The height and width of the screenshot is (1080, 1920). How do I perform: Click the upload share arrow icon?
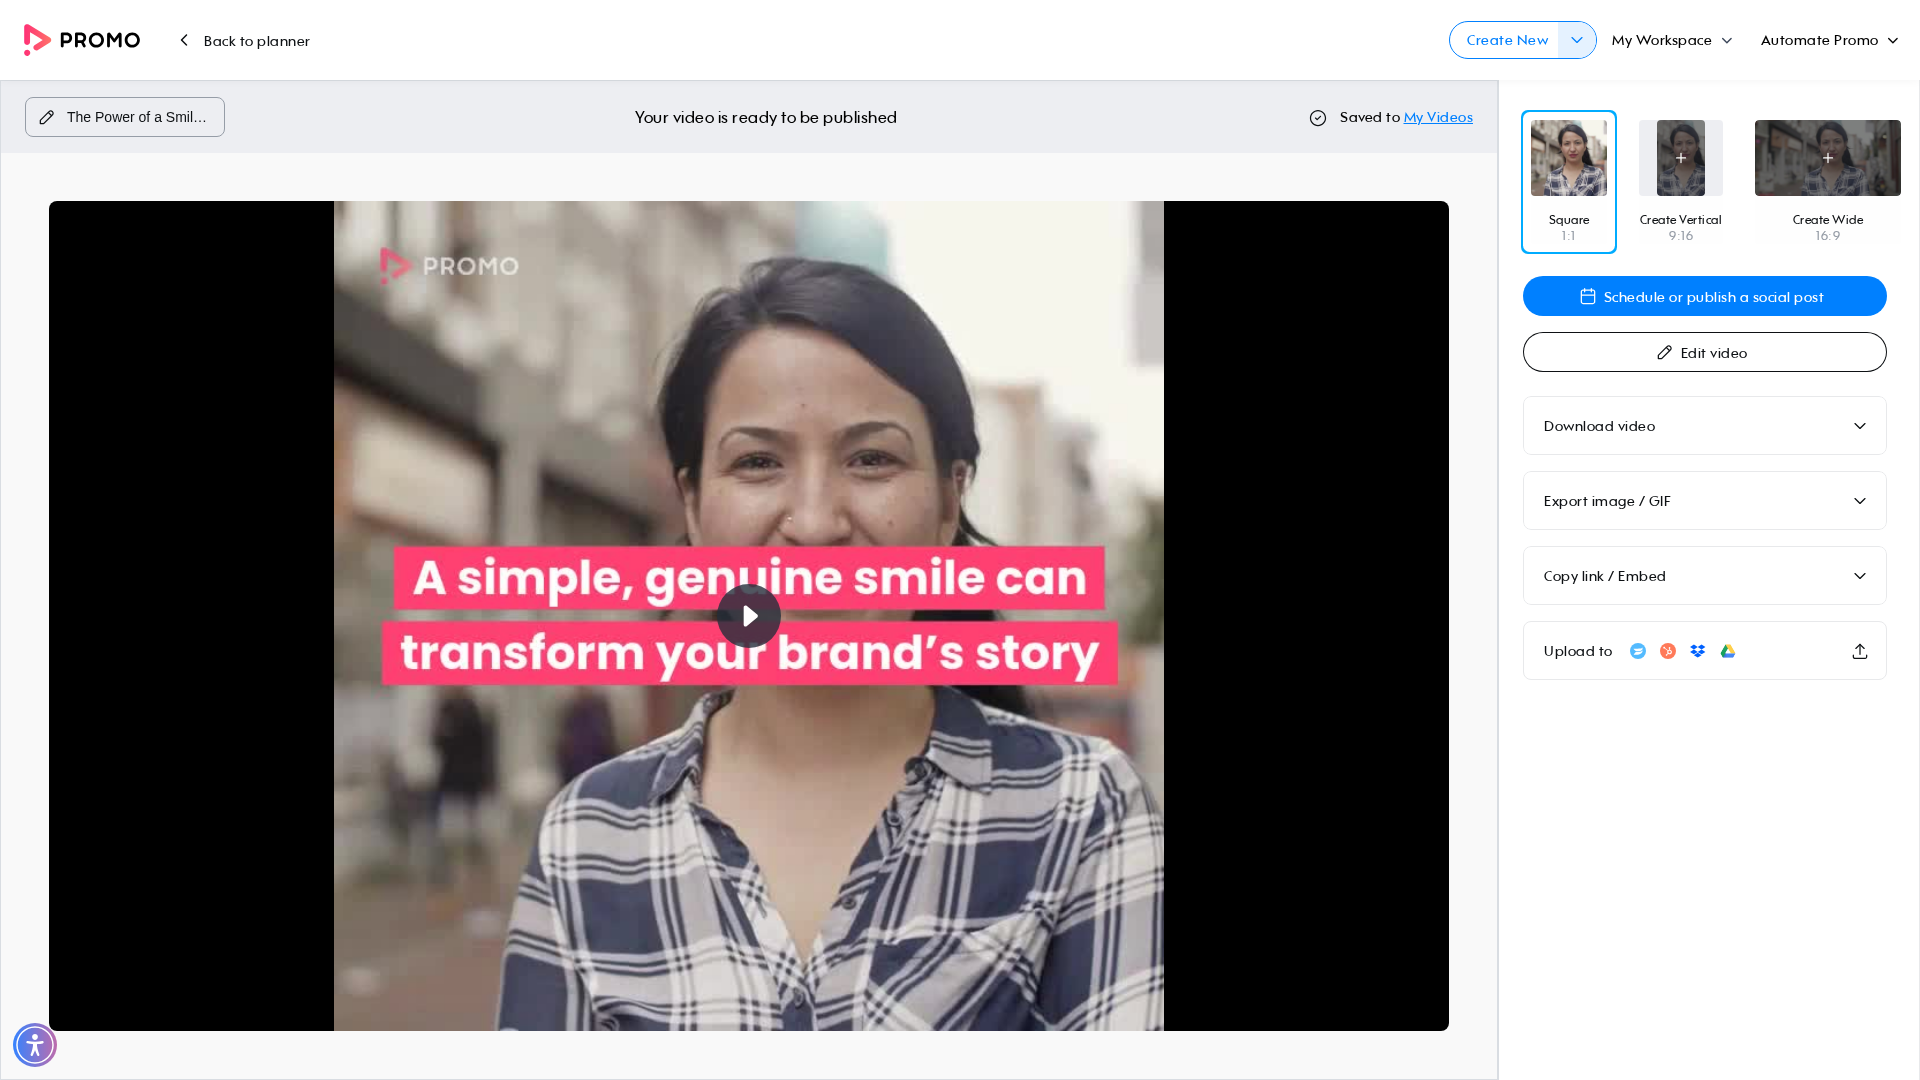click(x=1859, y=651)
